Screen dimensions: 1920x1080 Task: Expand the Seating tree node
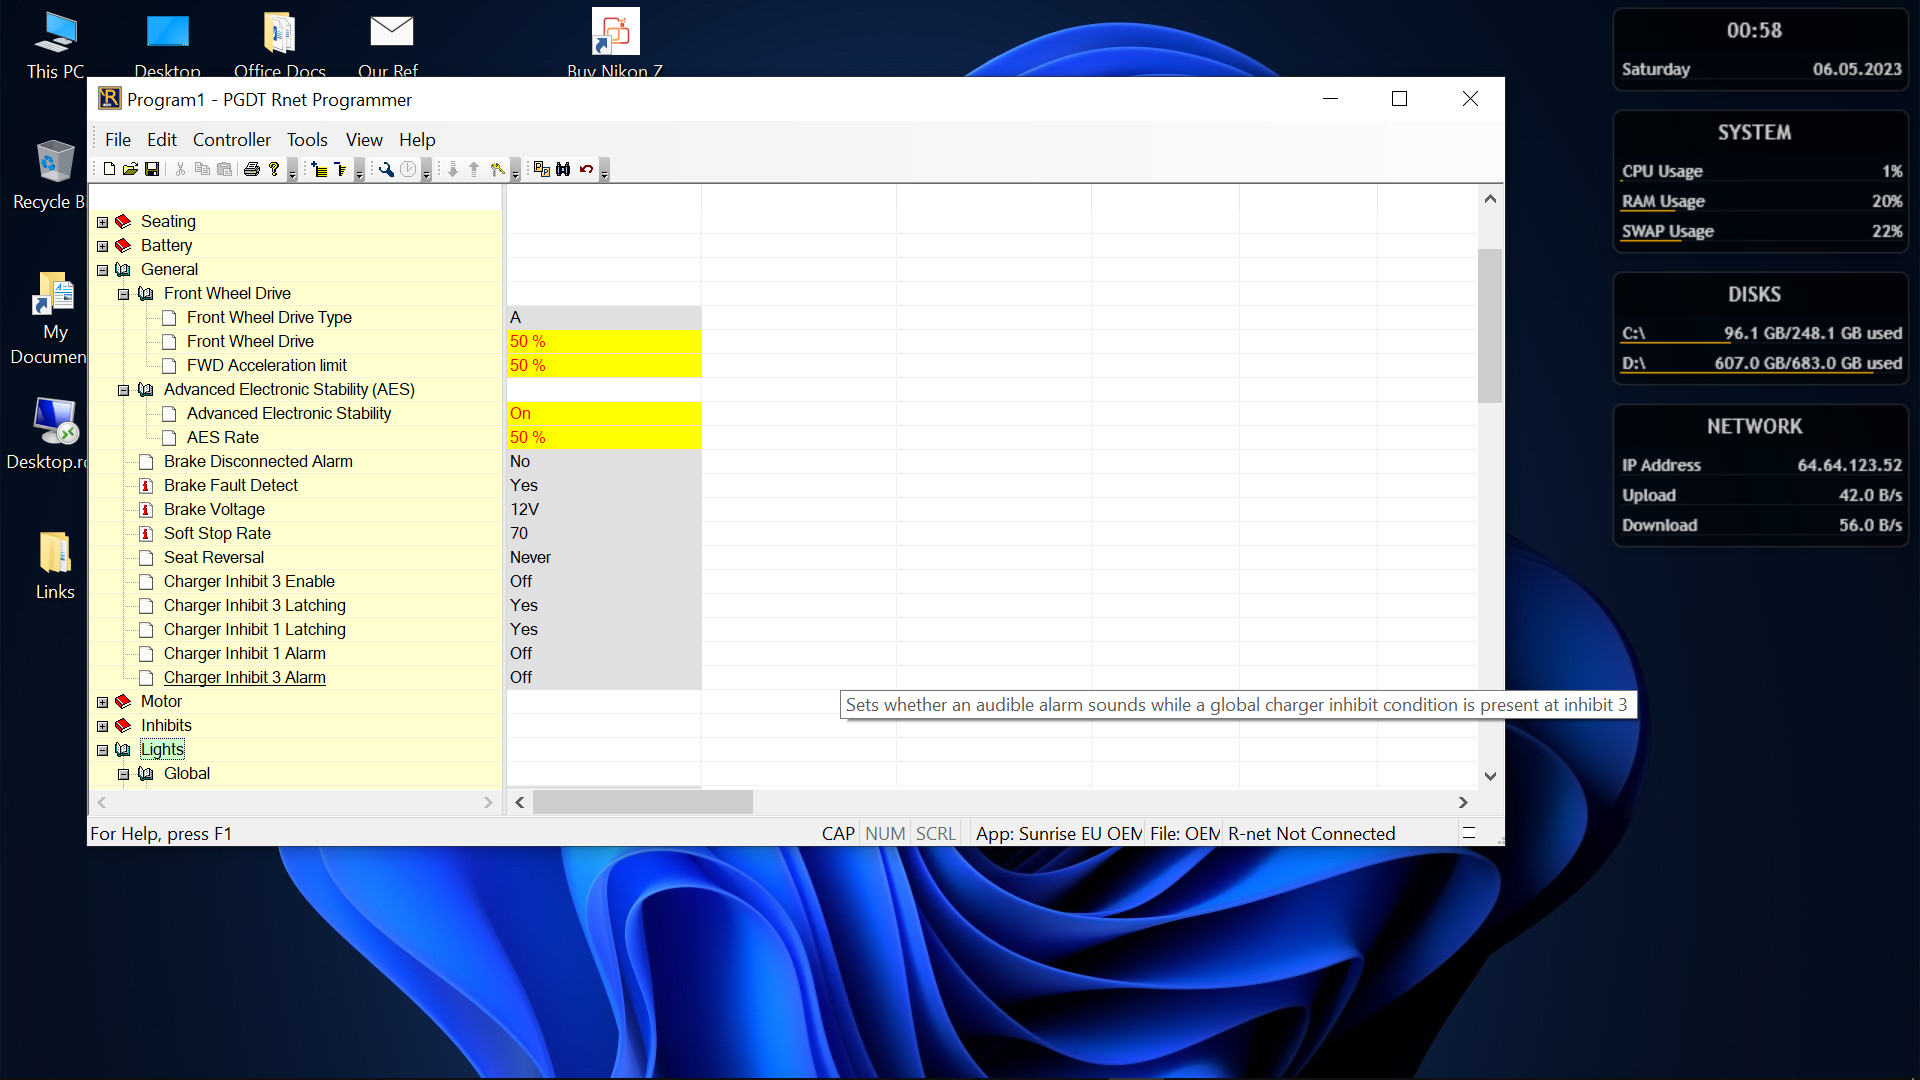pos(102,222)
